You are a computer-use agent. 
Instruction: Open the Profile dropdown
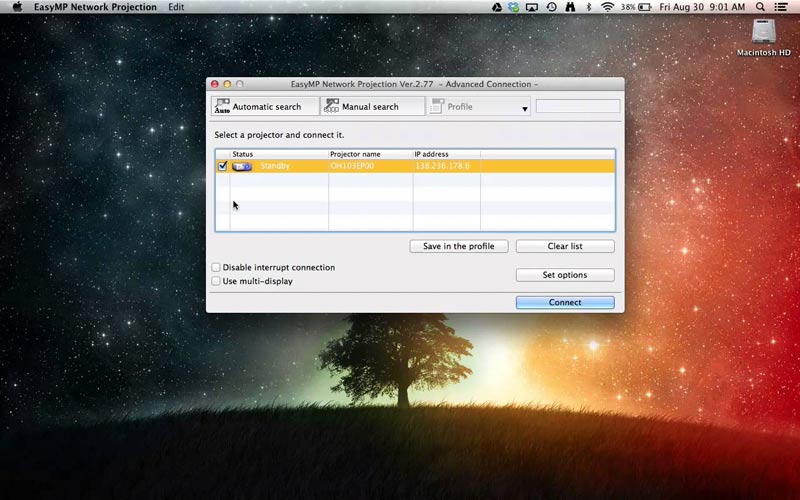tap(479, 106)
